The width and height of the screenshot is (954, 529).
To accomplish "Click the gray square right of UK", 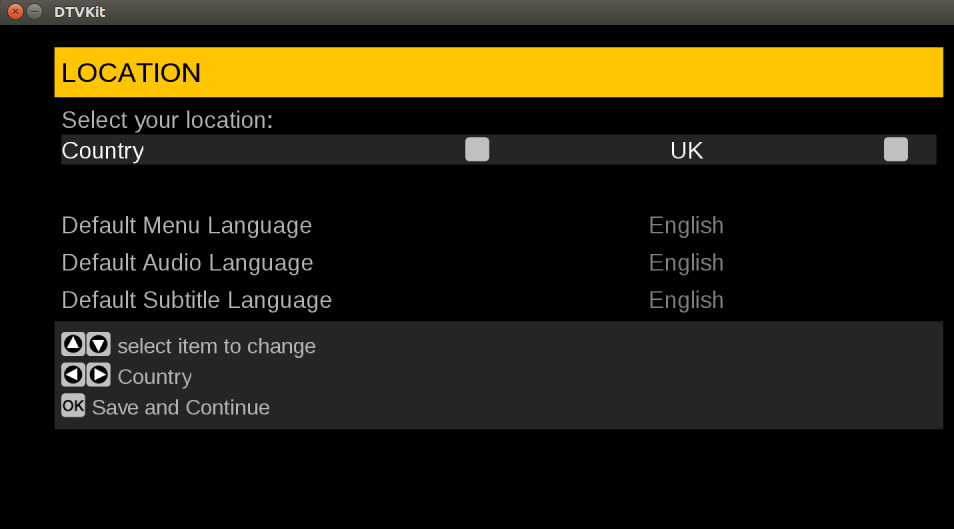I will 896,150.
